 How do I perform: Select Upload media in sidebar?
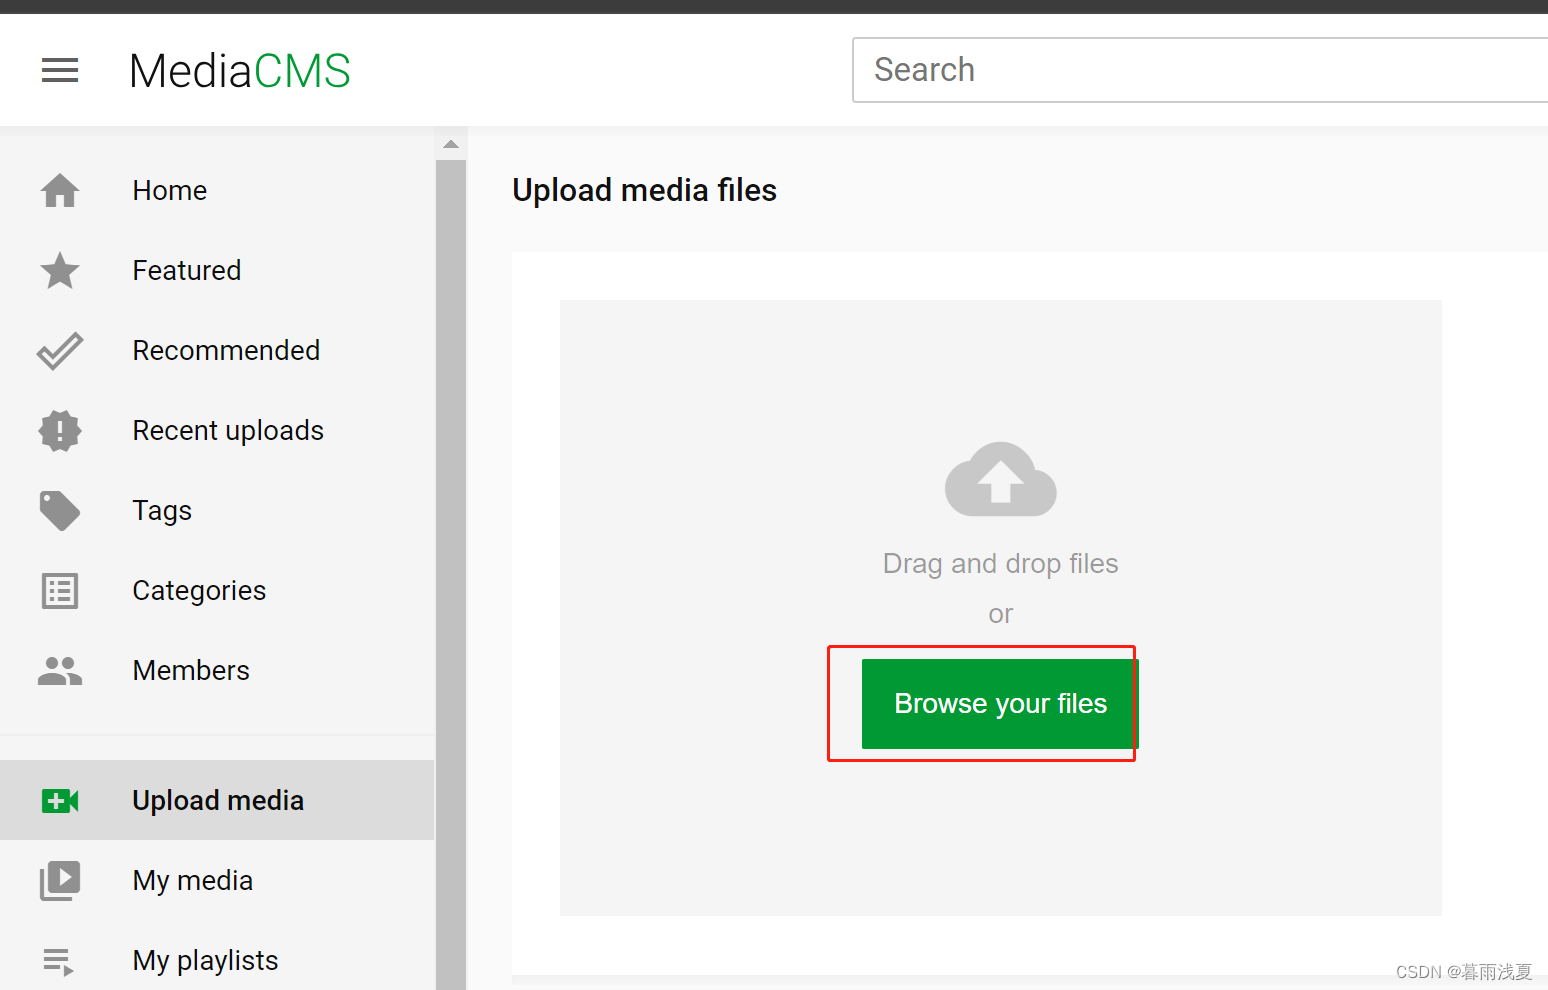point(217,800)
